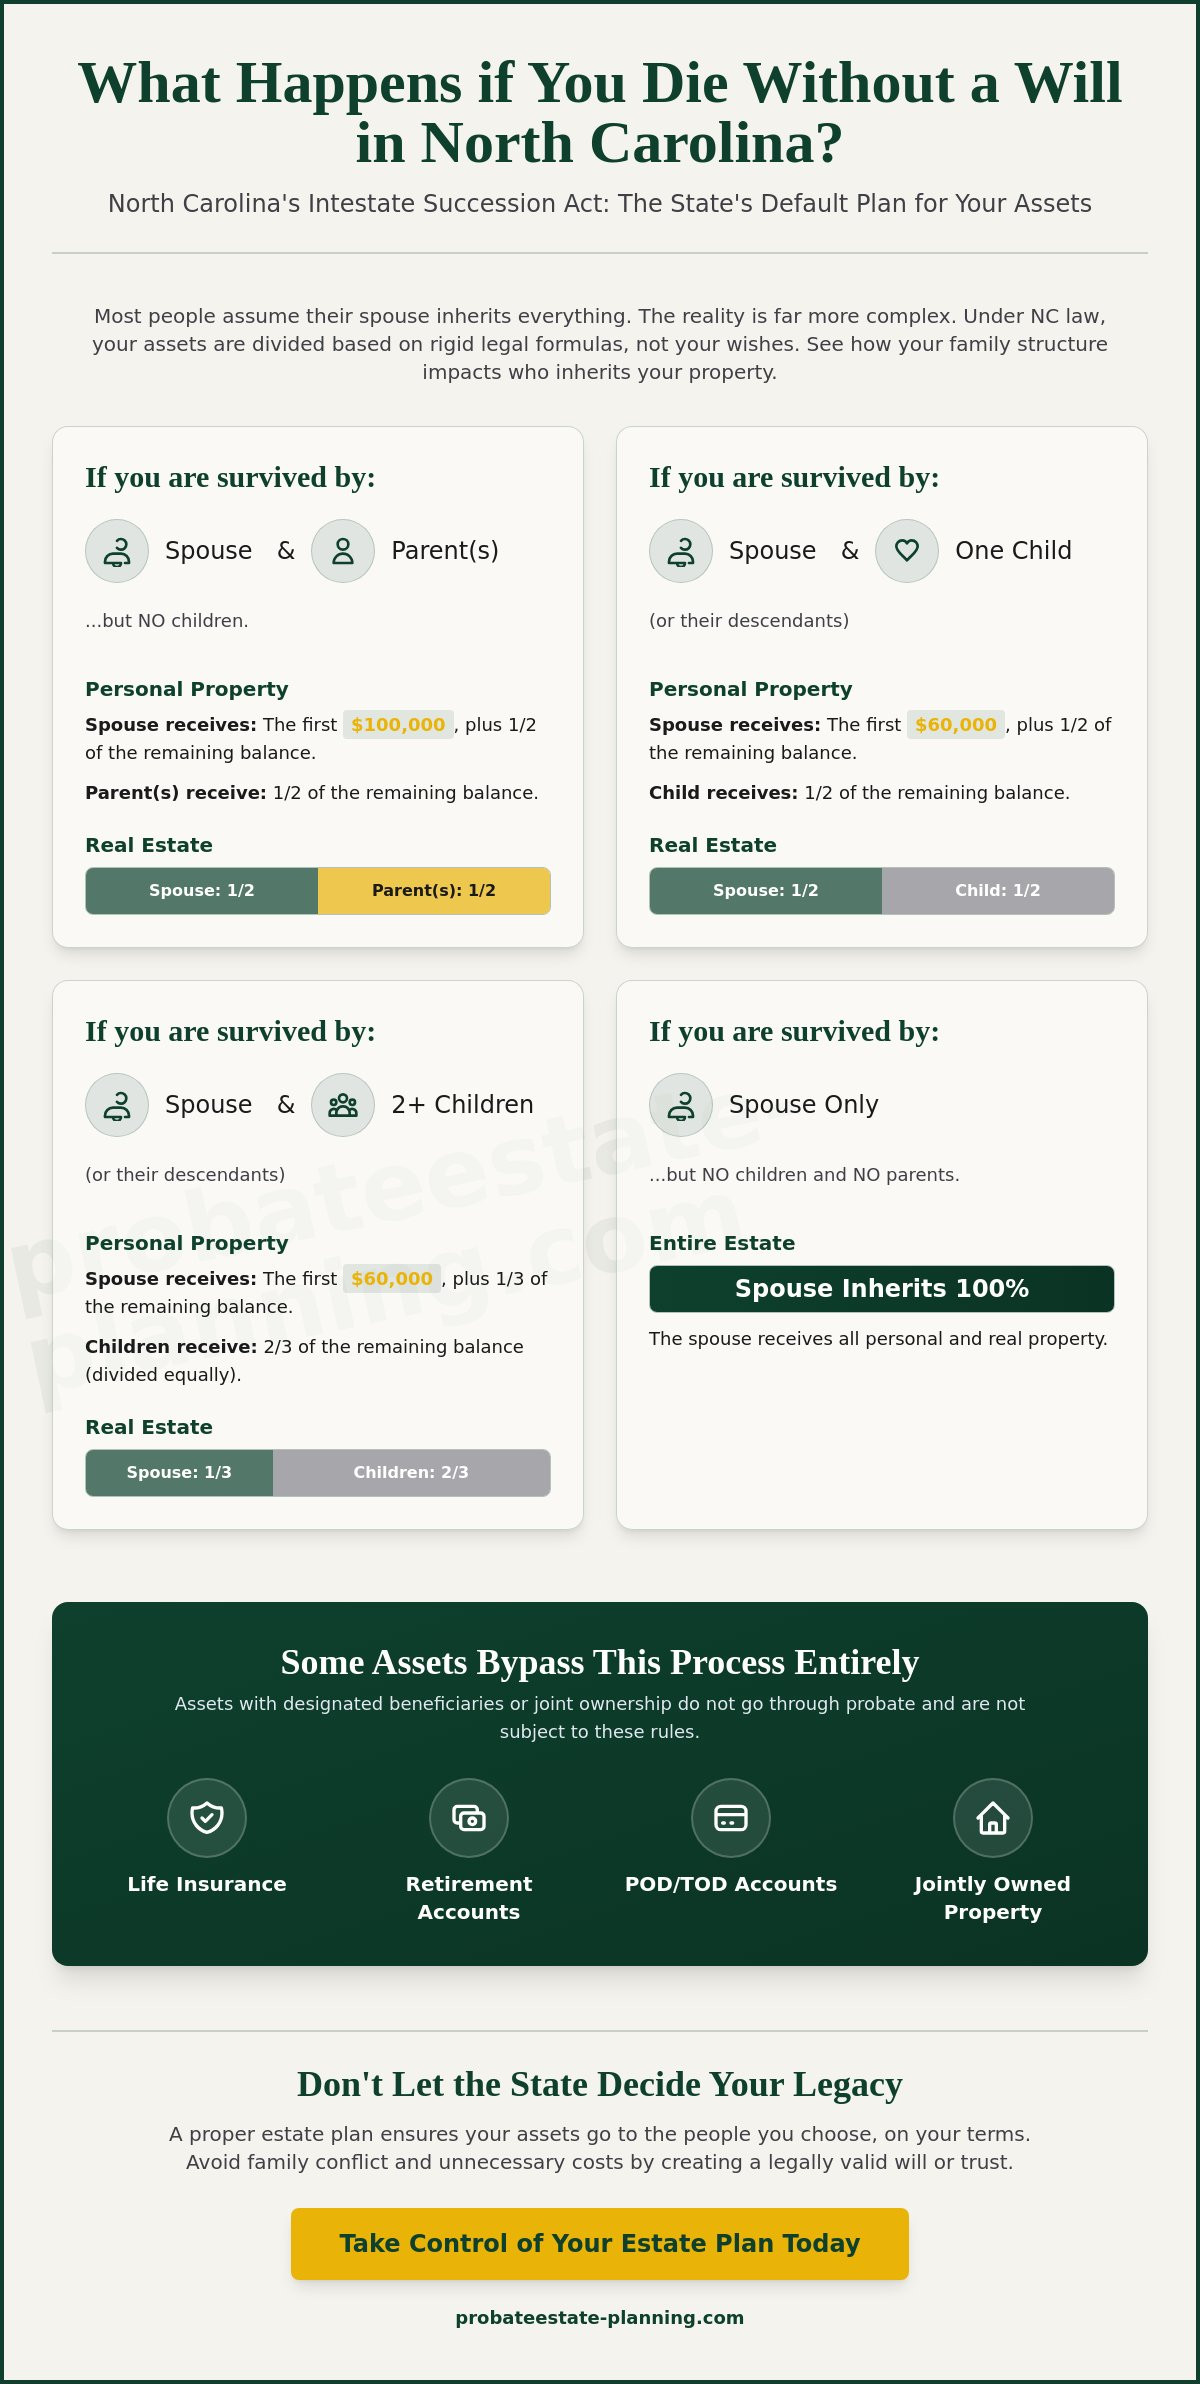
Task: Click the Spouse Inherits 100% bar
Action: point(882,1289)
